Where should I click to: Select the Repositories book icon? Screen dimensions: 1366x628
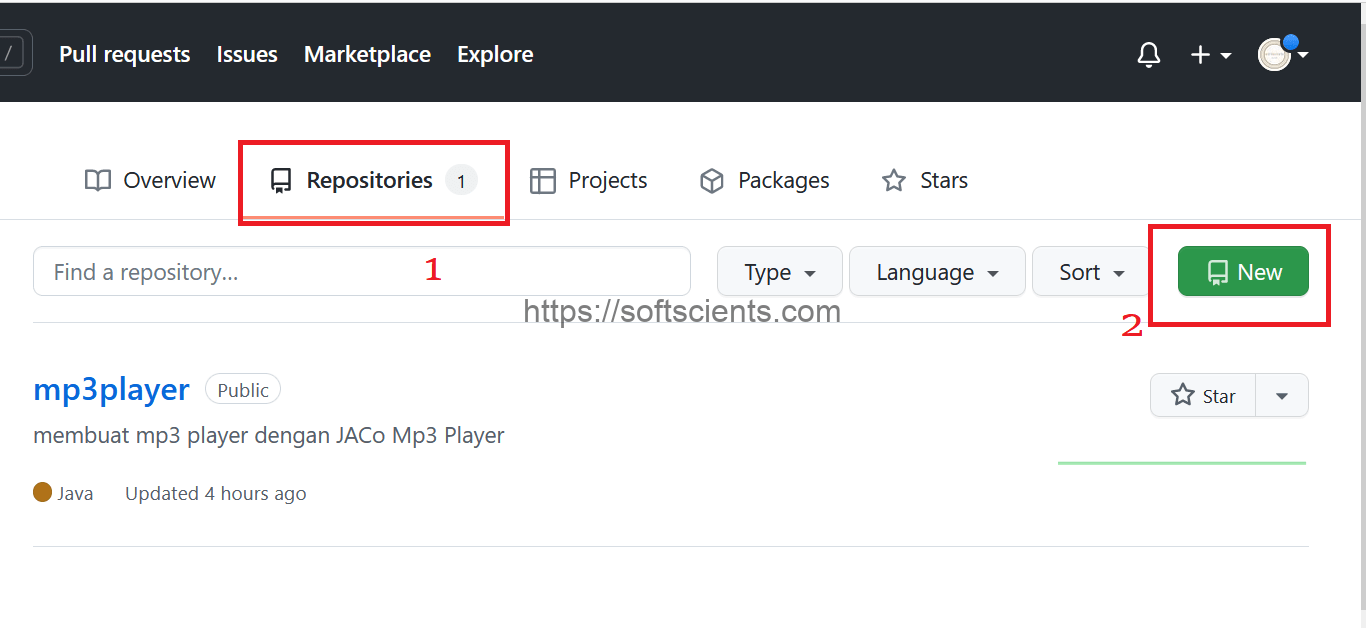[279, 180]
